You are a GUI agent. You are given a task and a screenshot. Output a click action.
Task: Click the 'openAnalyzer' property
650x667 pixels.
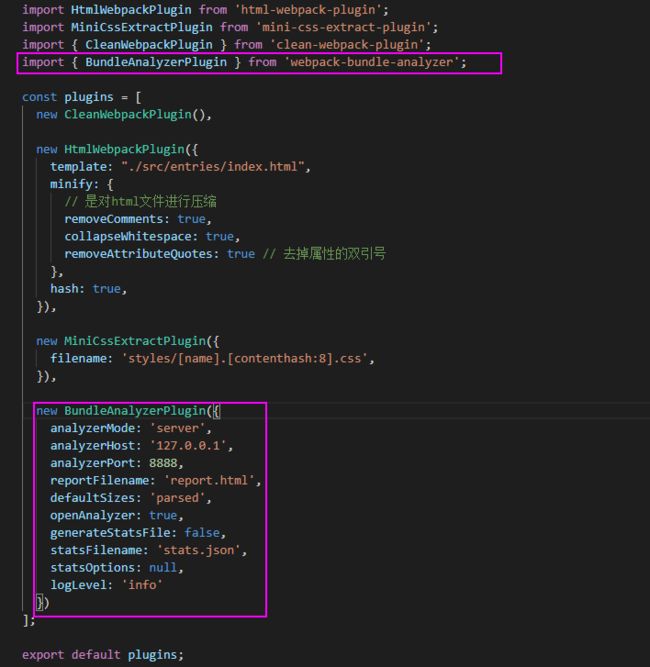click(x=92, y=516)
